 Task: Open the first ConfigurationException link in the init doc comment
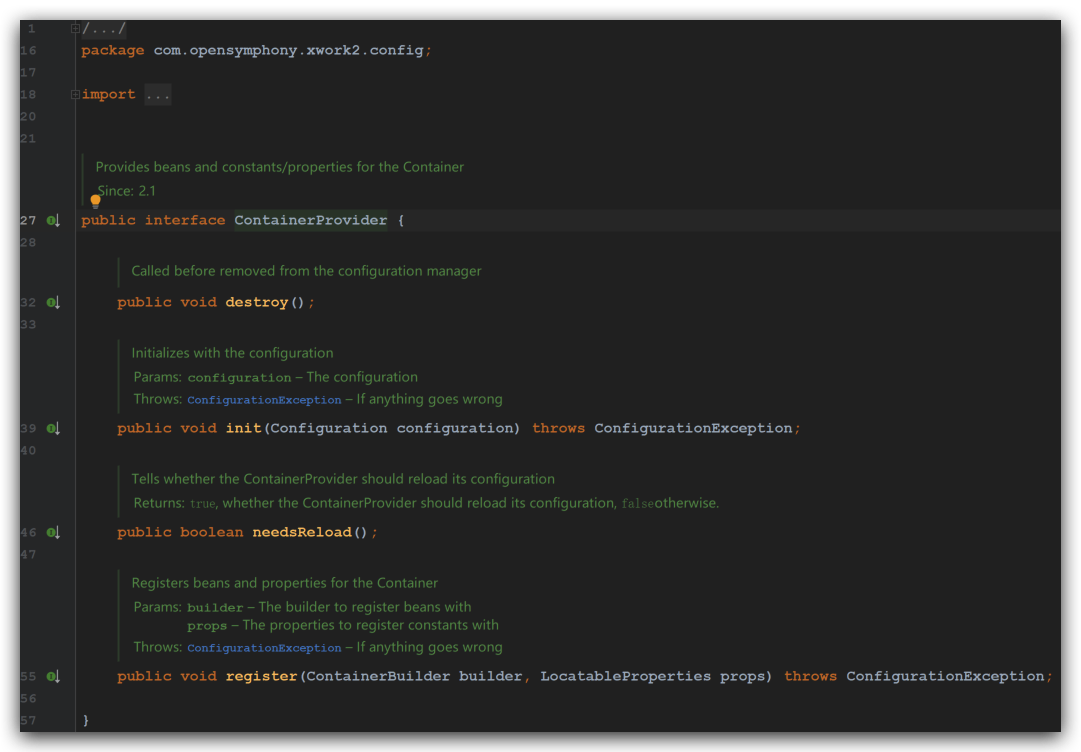click(264, 400)
